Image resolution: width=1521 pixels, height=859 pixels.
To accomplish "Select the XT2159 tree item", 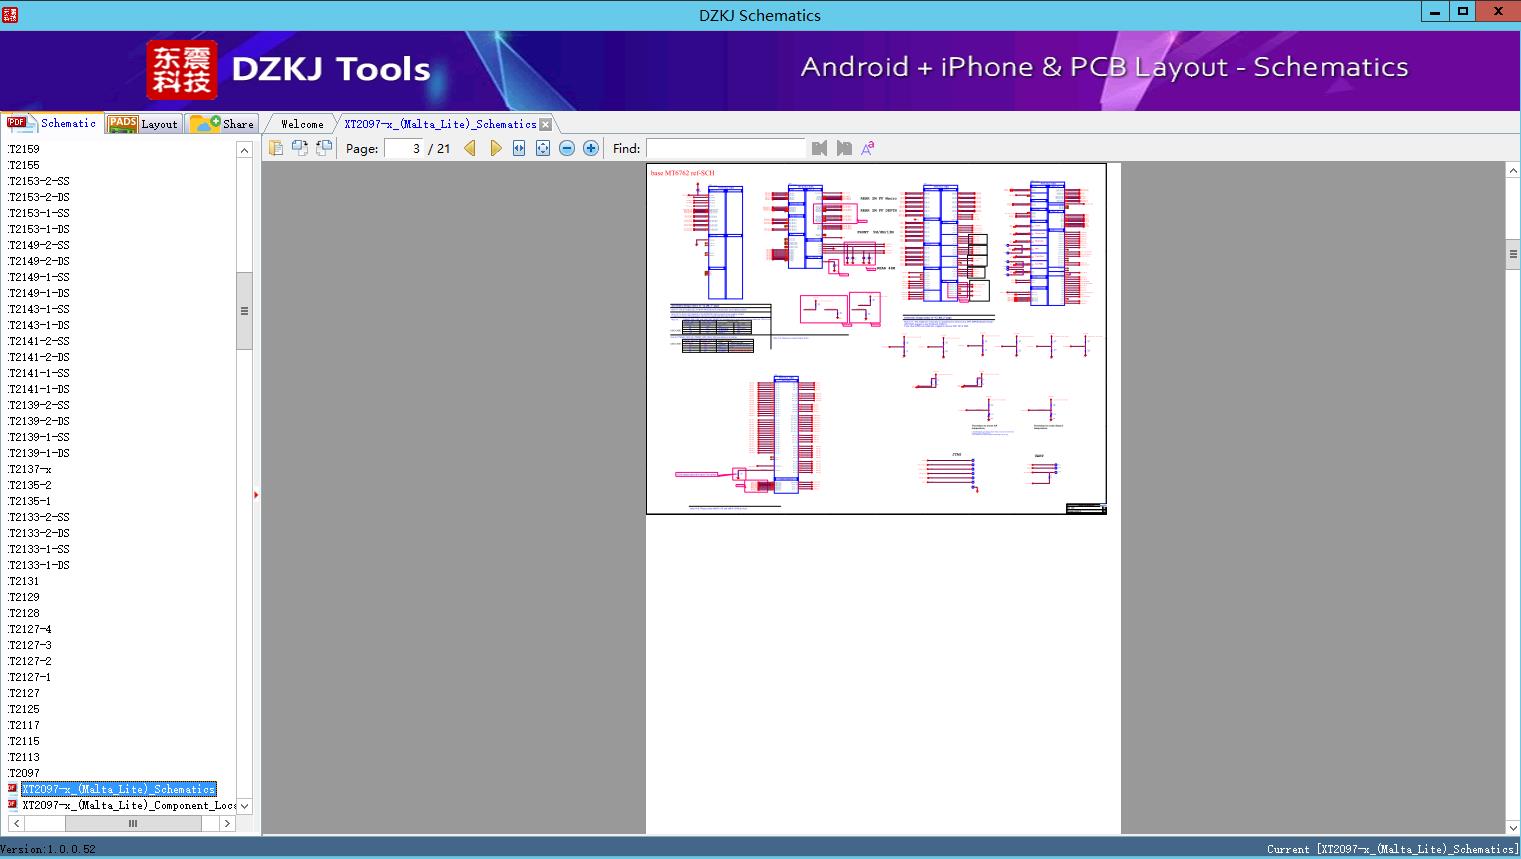I will [24, 149].
